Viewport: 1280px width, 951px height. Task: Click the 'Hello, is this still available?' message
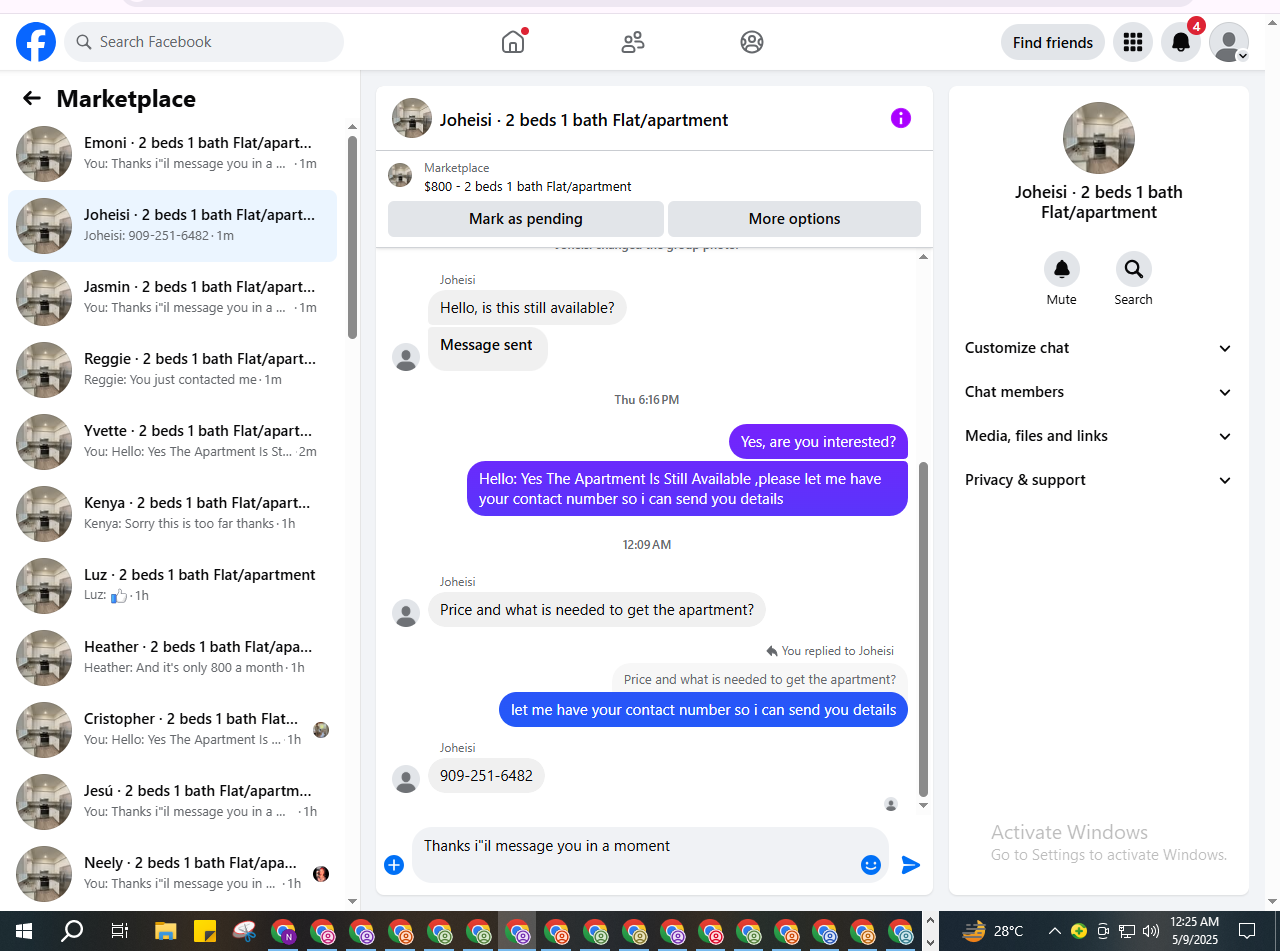point(527,308)
